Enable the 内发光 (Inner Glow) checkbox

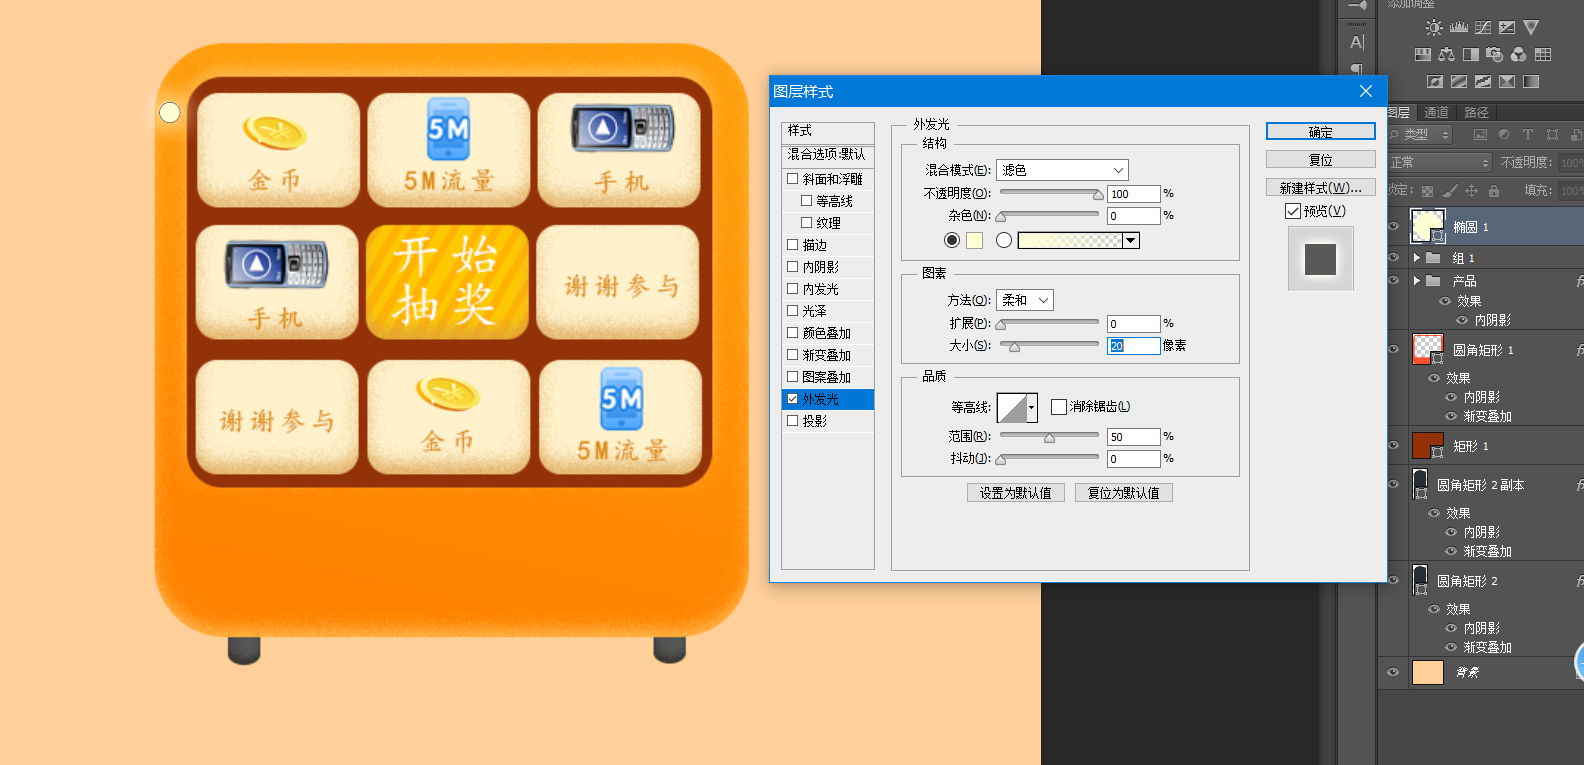click(793, 289)
